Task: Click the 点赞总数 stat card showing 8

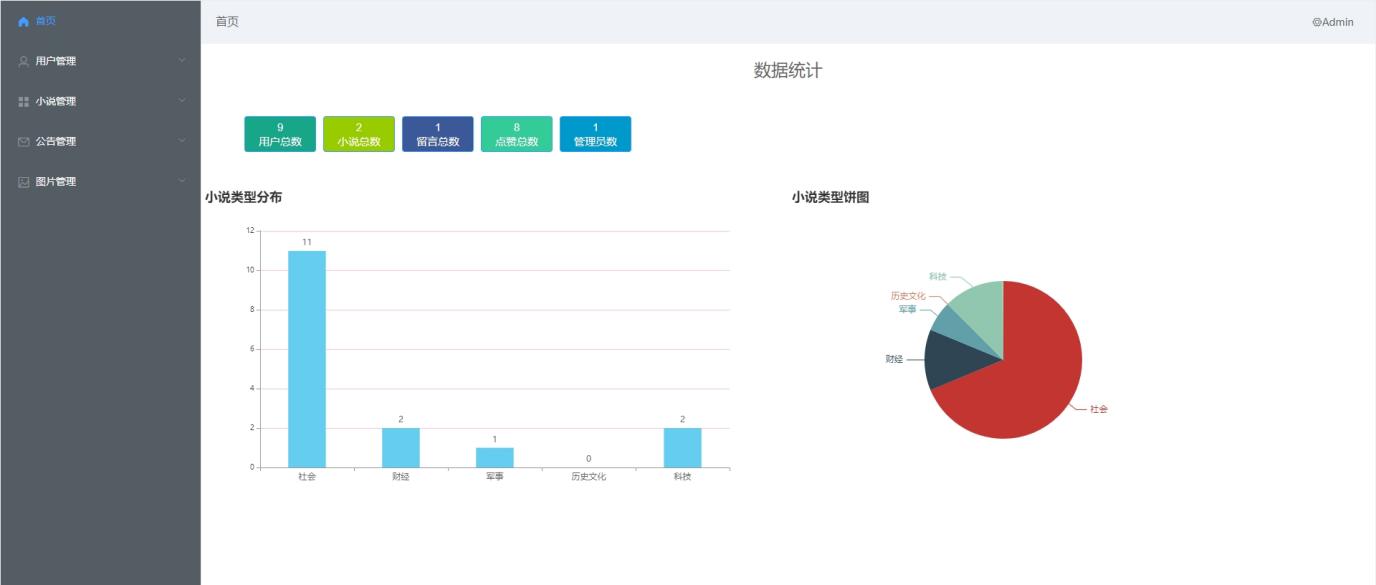Action: click(517, 133)
